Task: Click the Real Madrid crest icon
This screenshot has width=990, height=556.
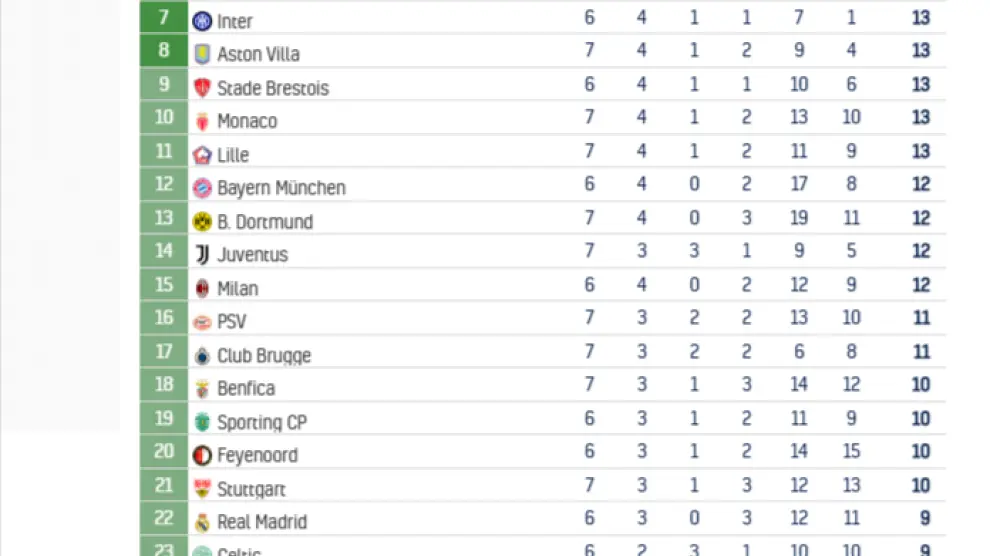Action: (202, 522)
